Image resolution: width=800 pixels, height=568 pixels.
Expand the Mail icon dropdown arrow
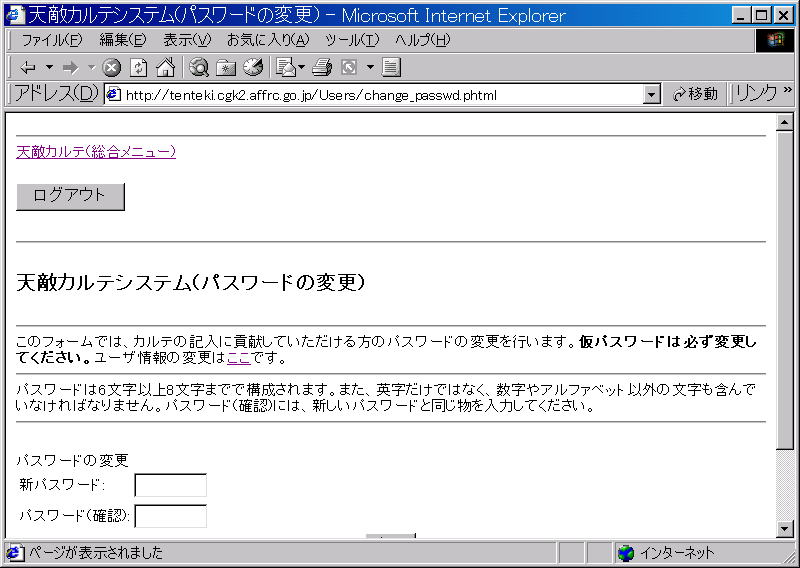[301, 68]
